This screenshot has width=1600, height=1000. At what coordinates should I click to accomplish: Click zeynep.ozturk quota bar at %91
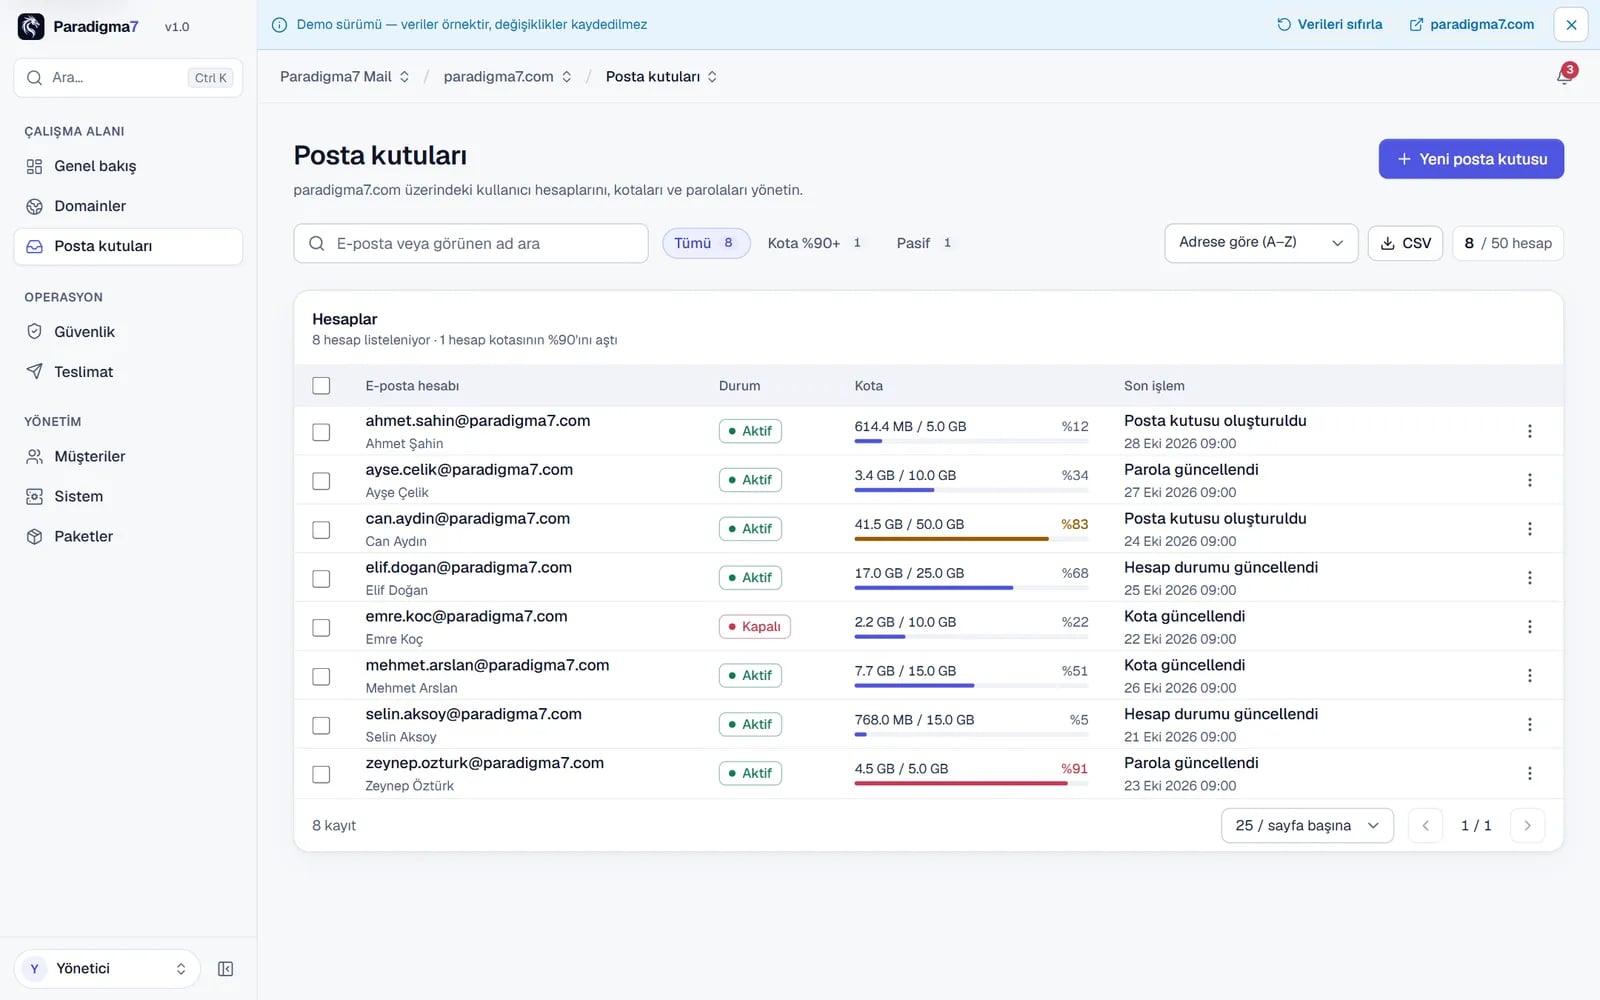(971, 784)
